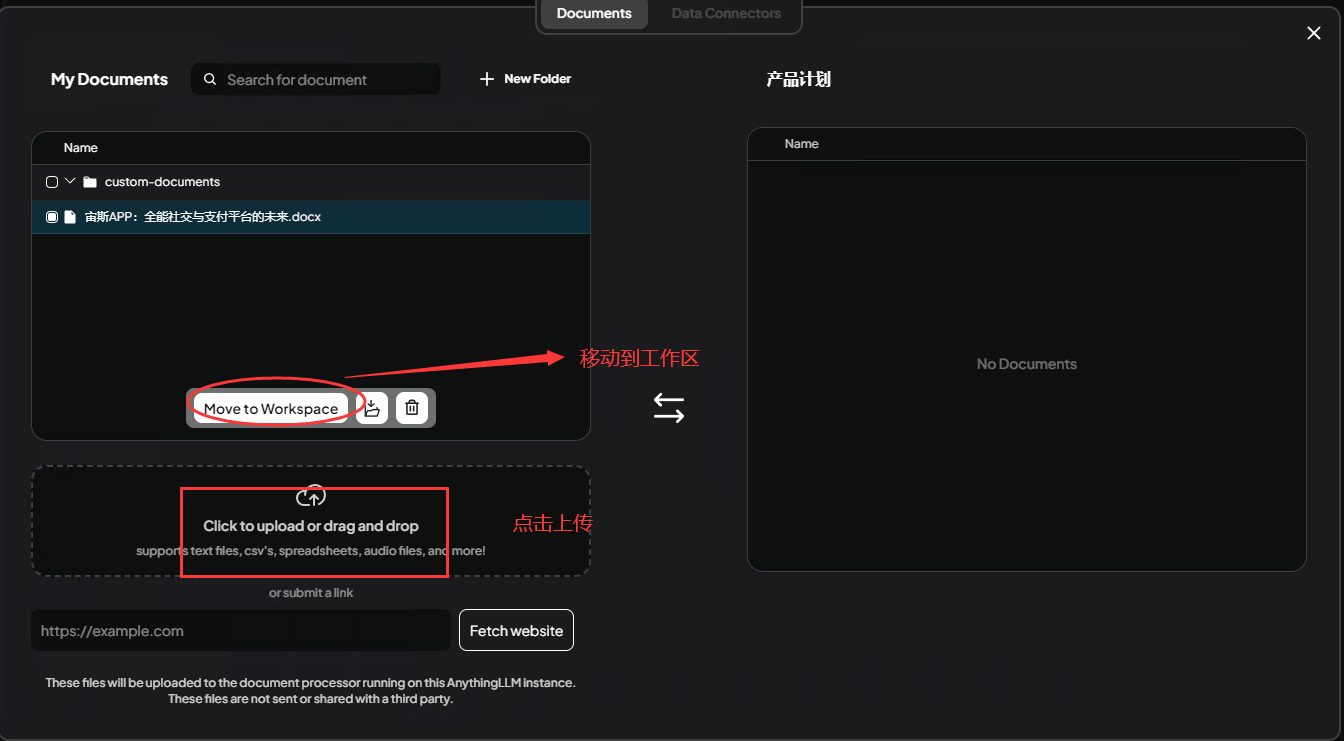Click the move-to-folder icon beside Move to Workspace
Viewport: 1344px width, 741px height.
(x=372, y=408)
